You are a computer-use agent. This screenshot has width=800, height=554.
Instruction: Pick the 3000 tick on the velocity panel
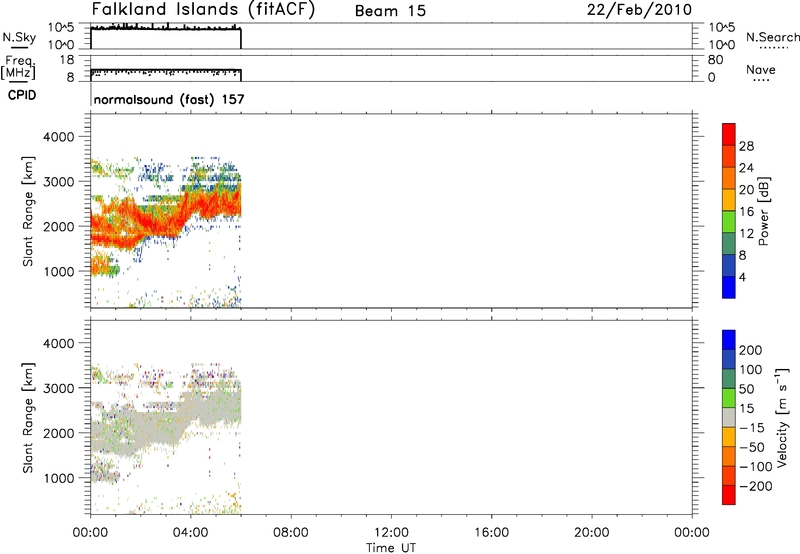58,388
